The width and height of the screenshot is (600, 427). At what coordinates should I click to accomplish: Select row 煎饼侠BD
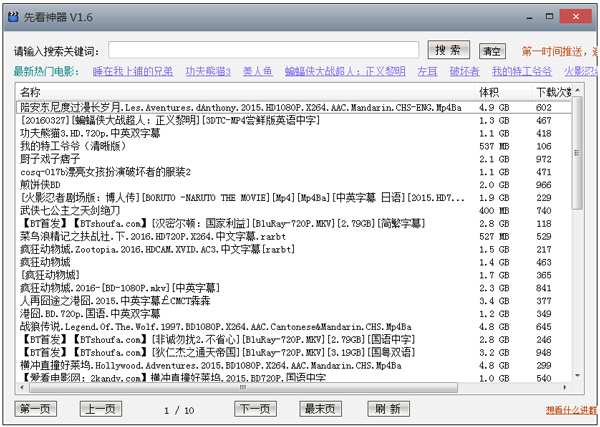pos(294,185)
